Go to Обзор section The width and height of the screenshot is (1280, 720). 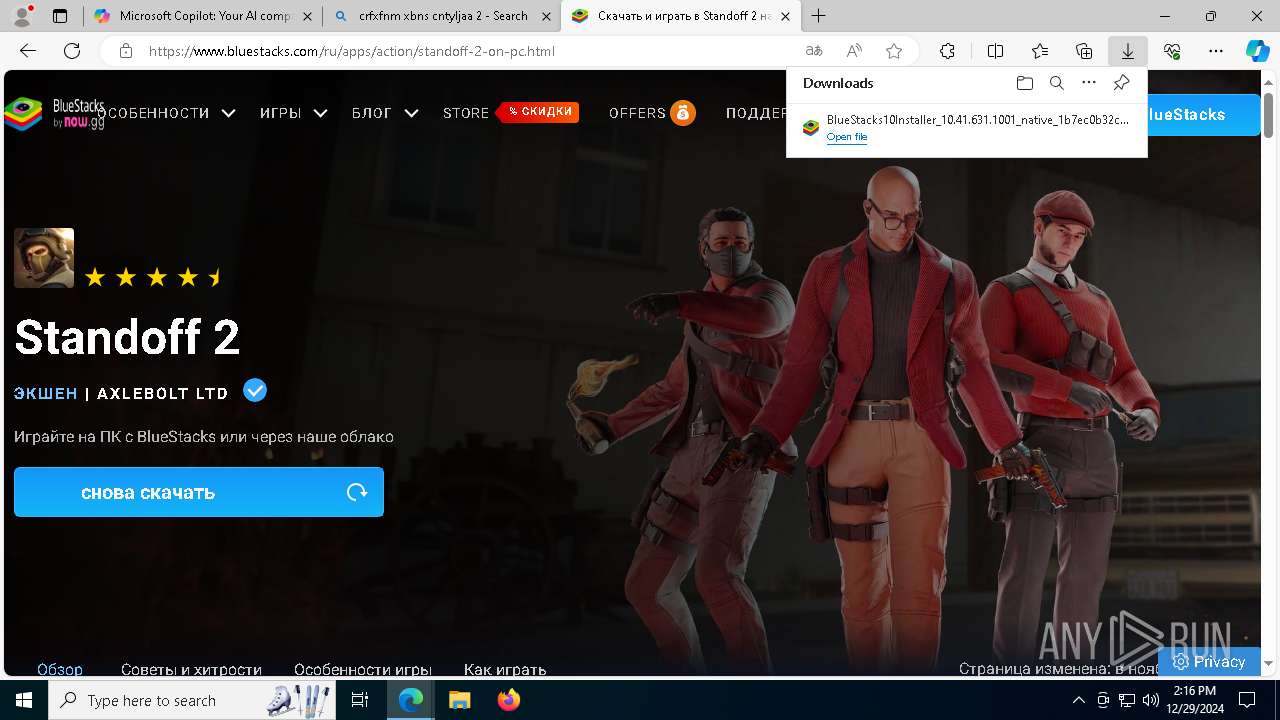click(x=60, y=669)
